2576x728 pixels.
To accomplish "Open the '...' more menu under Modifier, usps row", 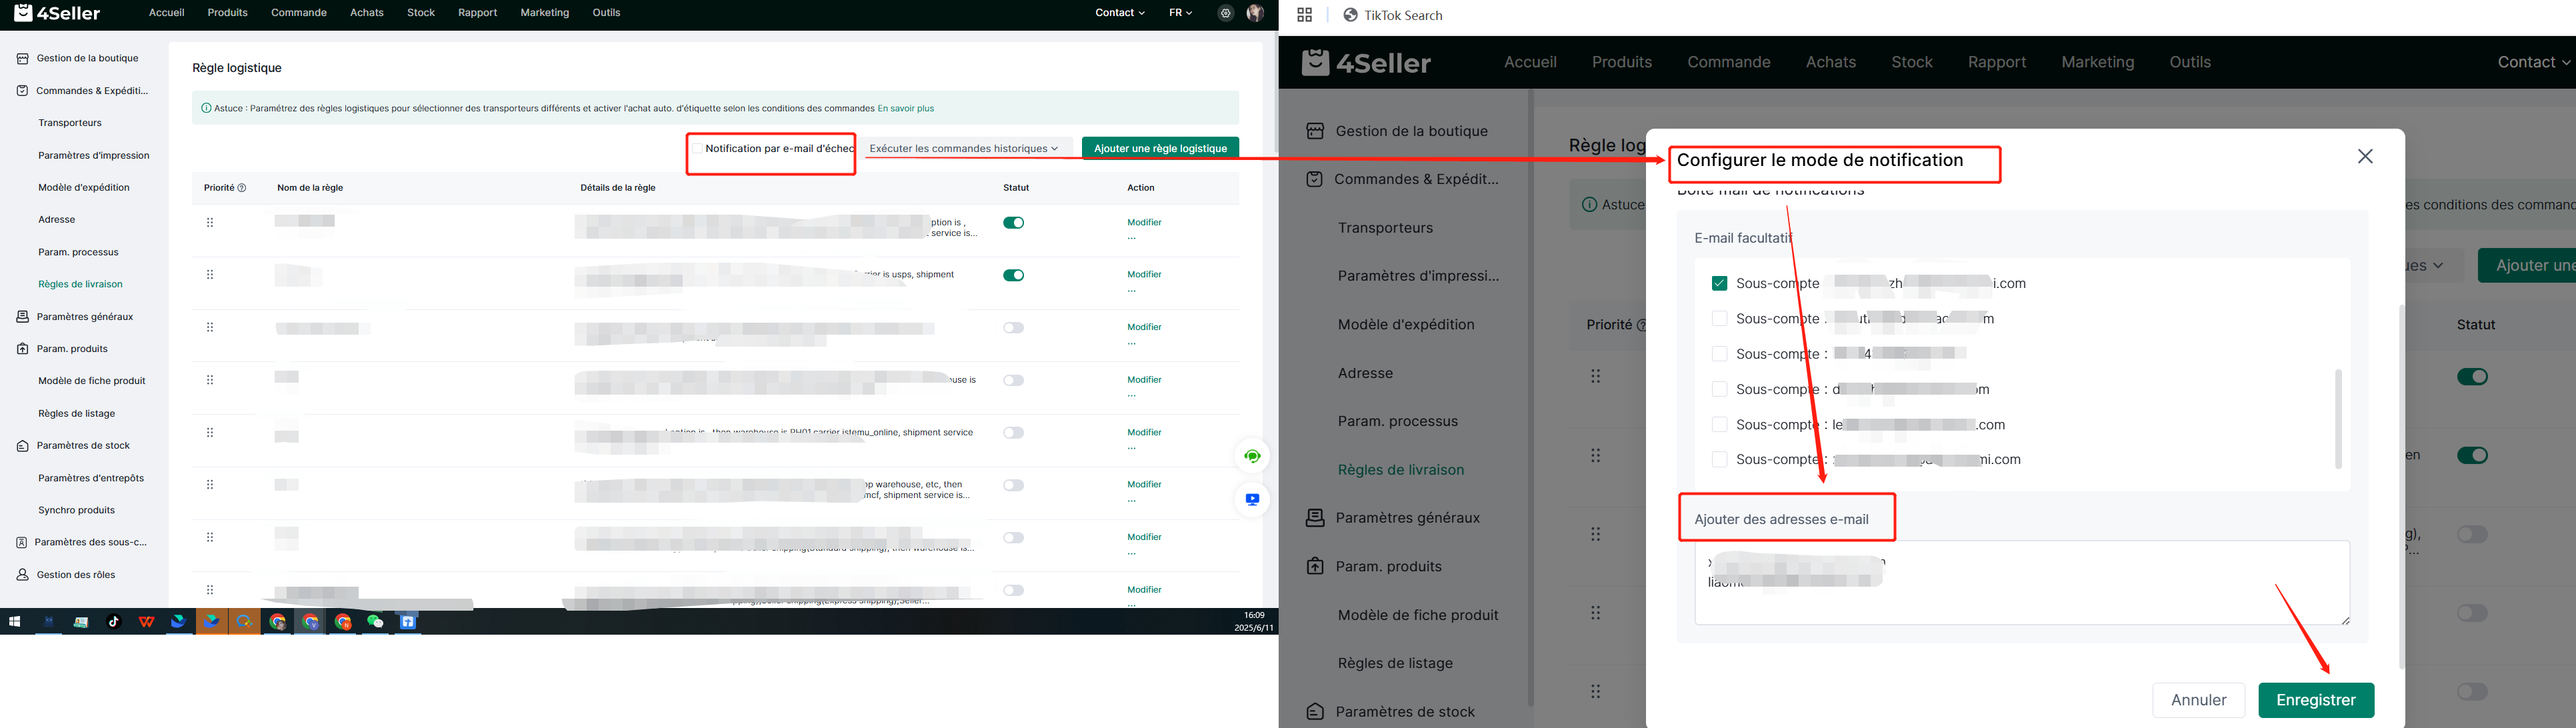I will 1132,290.
